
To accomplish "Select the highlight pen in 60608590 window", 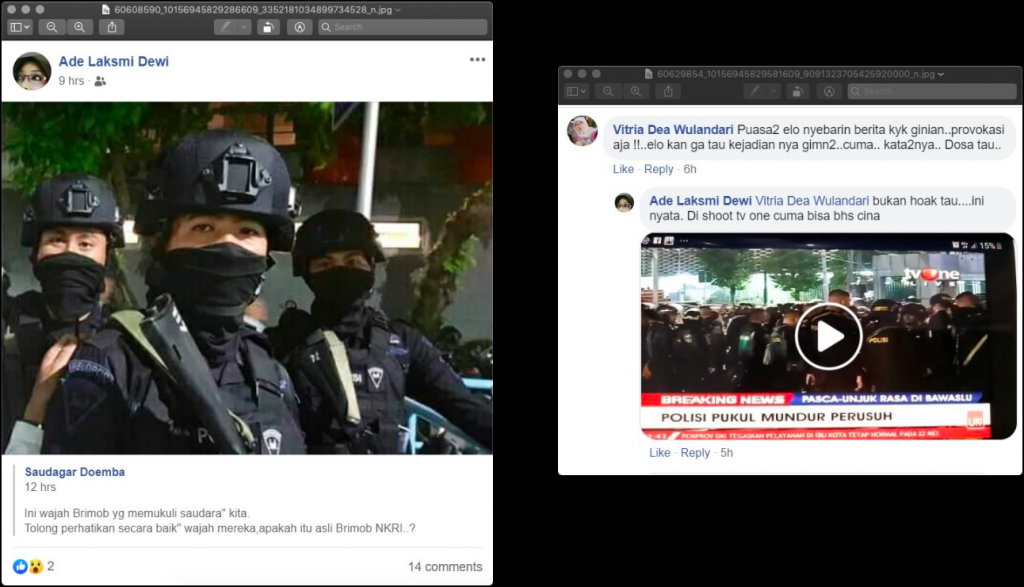I will (226, 27).
